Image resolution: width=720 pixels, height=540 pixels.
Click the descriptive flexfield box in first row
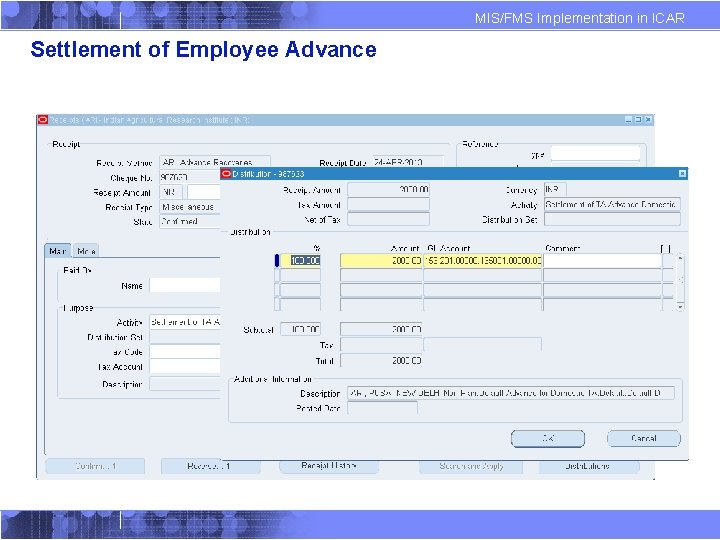tap(668, 261)
